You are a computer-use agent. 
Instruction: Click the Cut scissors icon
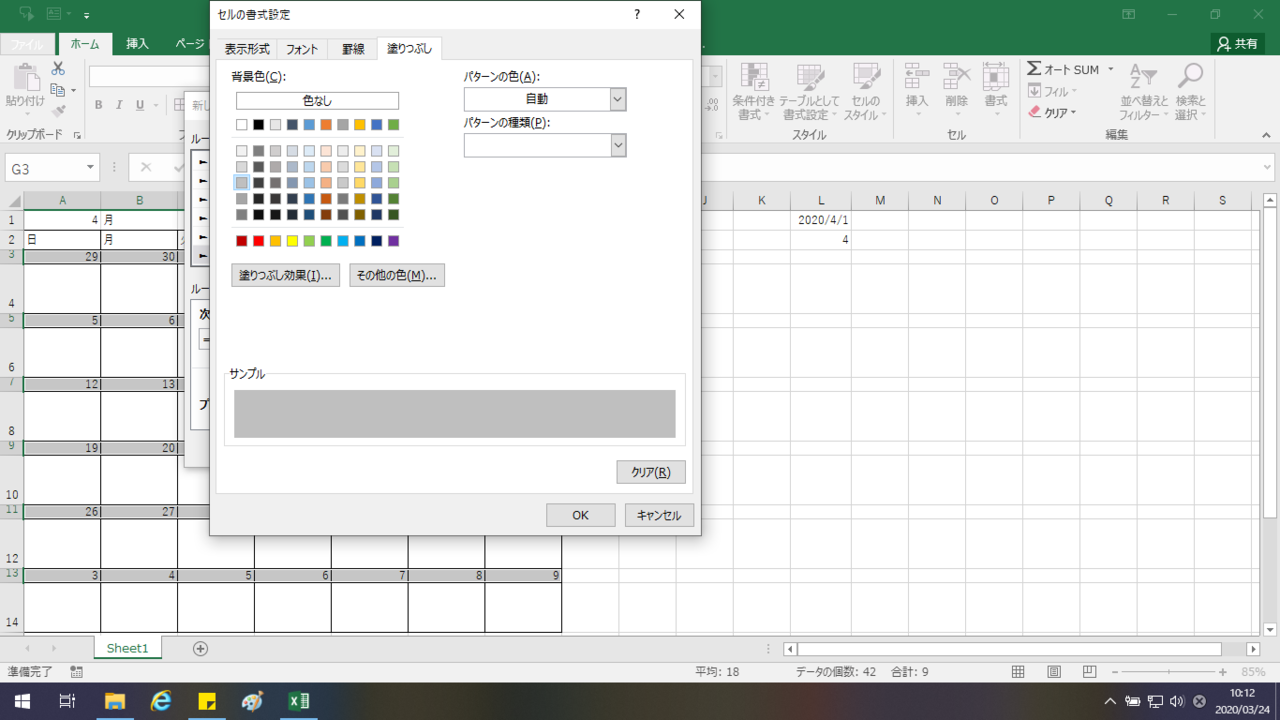pos(58,68)
